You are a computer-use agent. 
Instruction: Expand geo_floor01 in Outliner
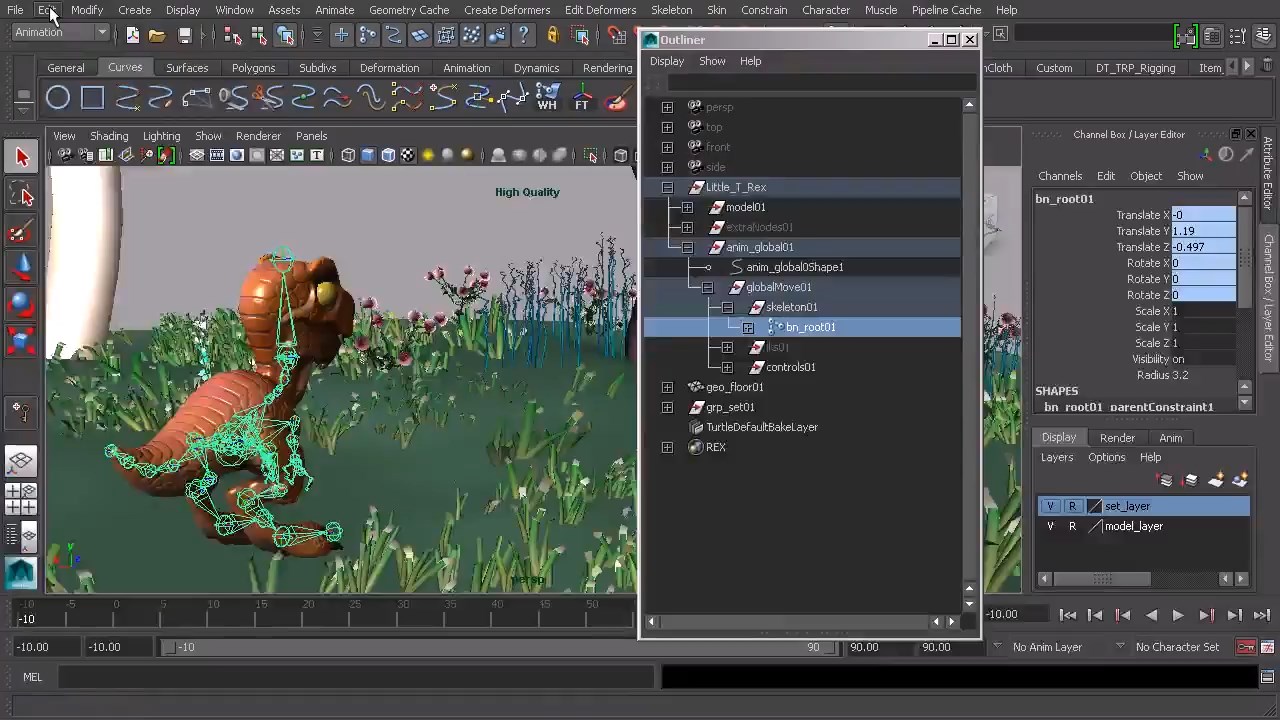click(x=667, y=387)
